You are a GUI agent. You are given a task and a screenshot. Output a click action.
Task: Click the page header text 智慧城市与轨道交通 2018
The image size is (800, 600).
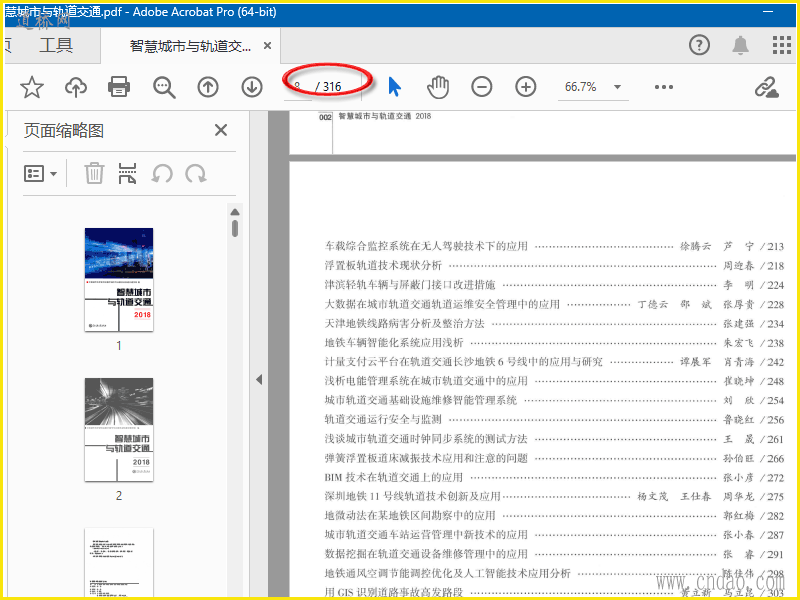[385, 116]
